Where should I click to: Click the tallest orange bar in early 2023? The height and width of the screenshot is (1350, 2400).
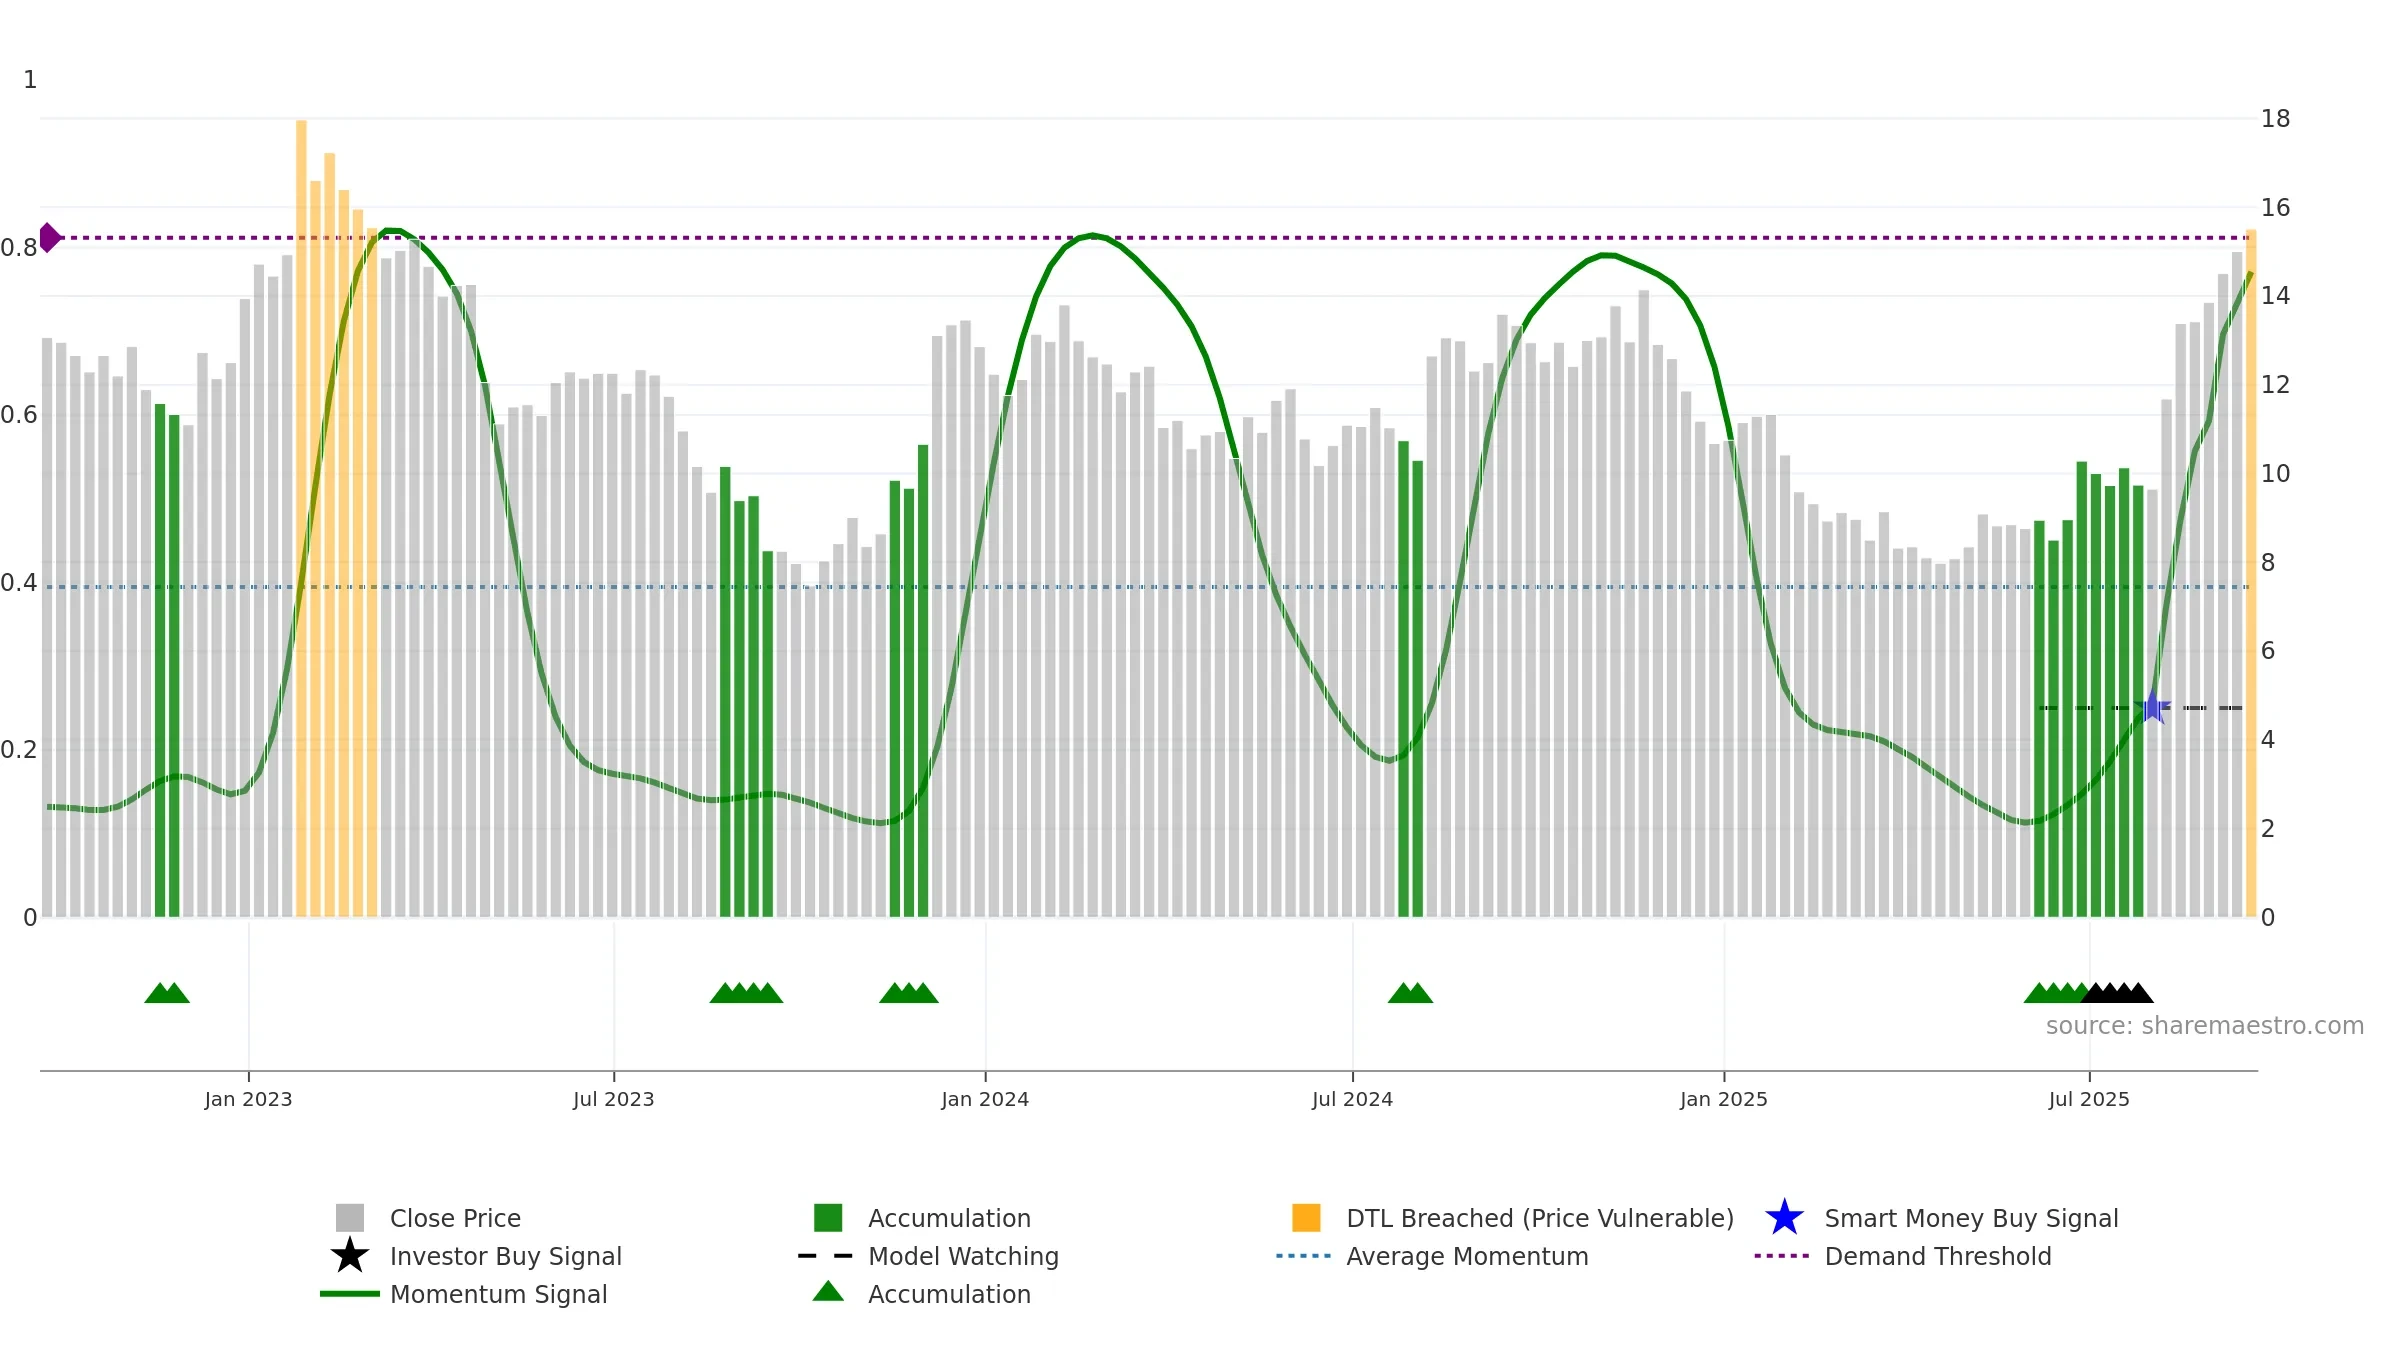[x=301, y=518]
